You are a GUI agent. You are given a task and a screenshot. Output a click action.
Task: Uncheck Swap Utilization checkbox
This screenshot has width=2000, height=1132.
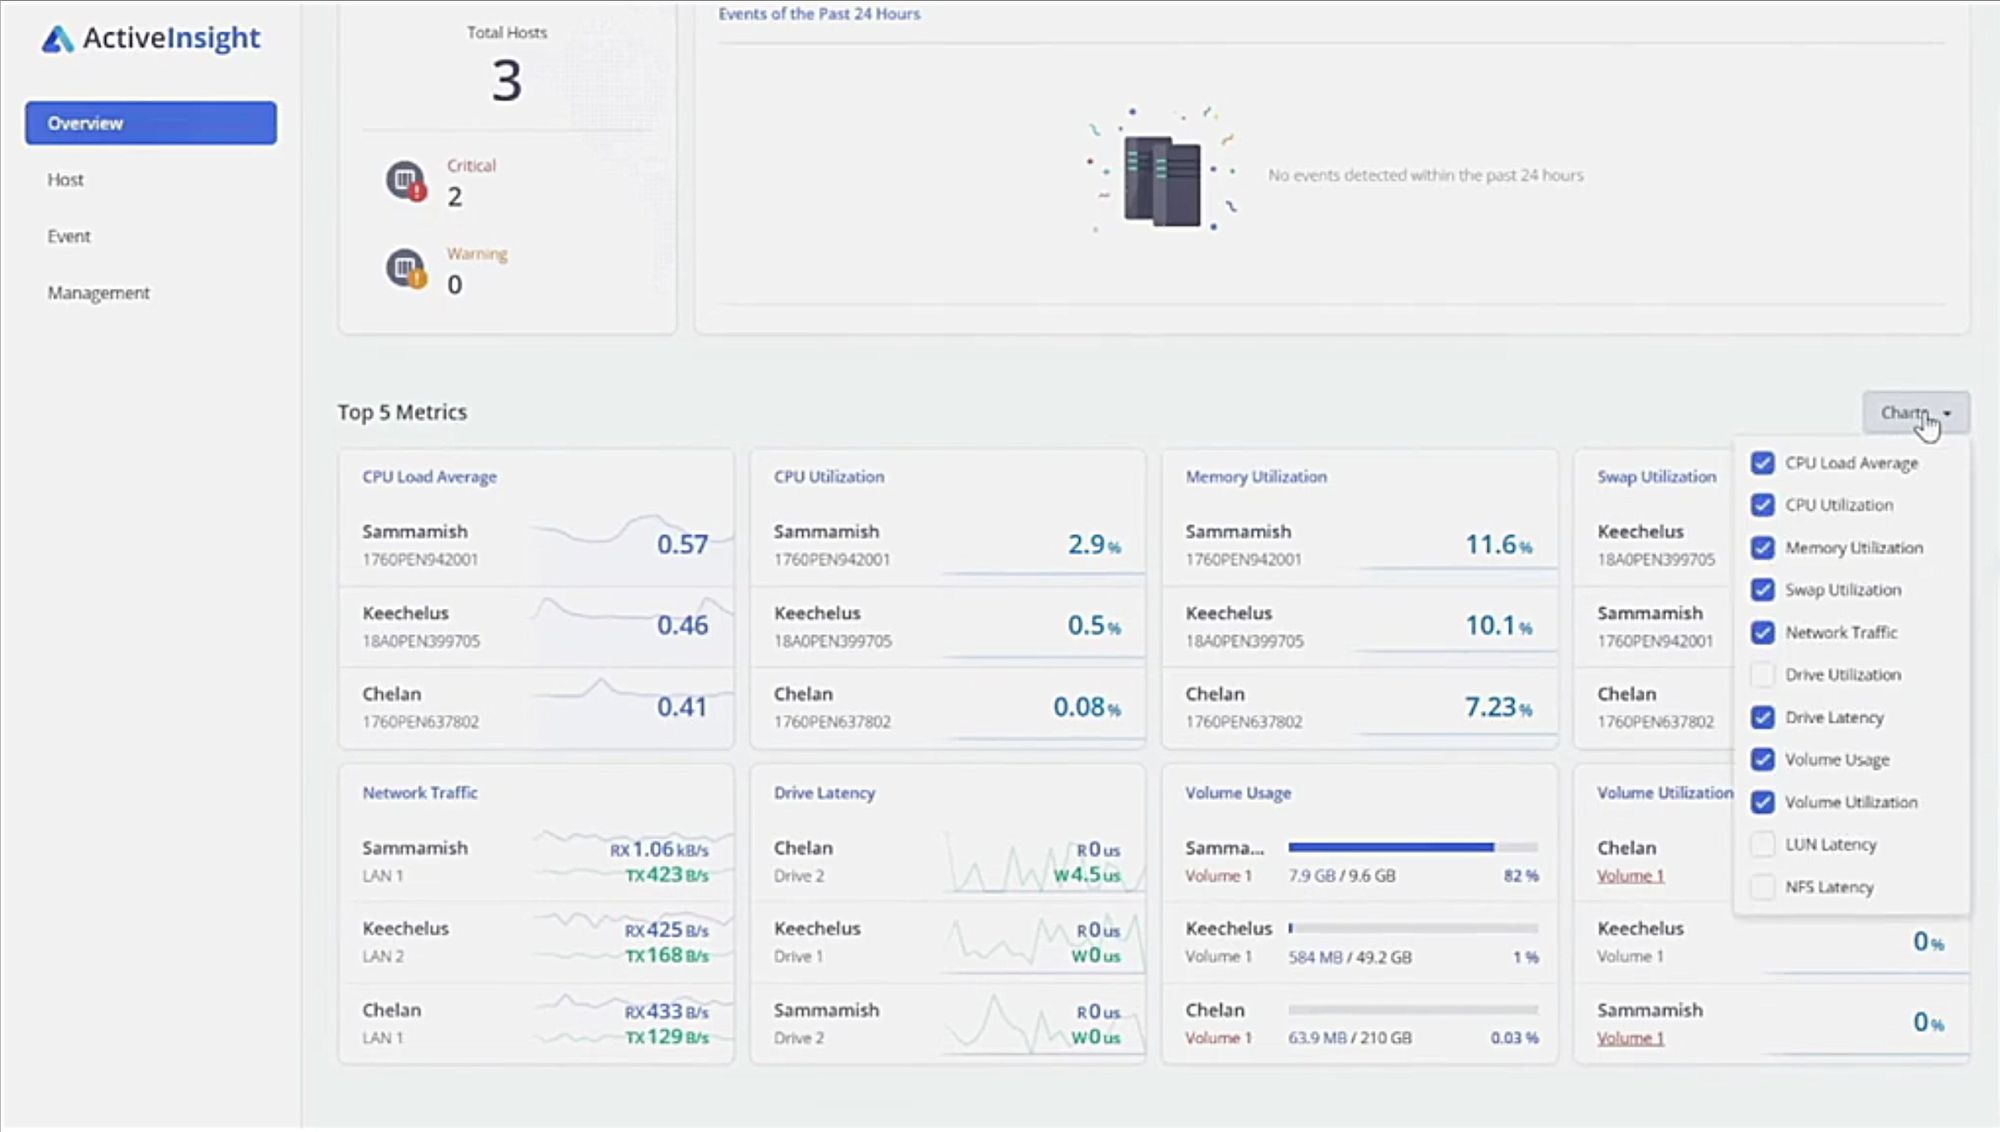point(1763,590)
